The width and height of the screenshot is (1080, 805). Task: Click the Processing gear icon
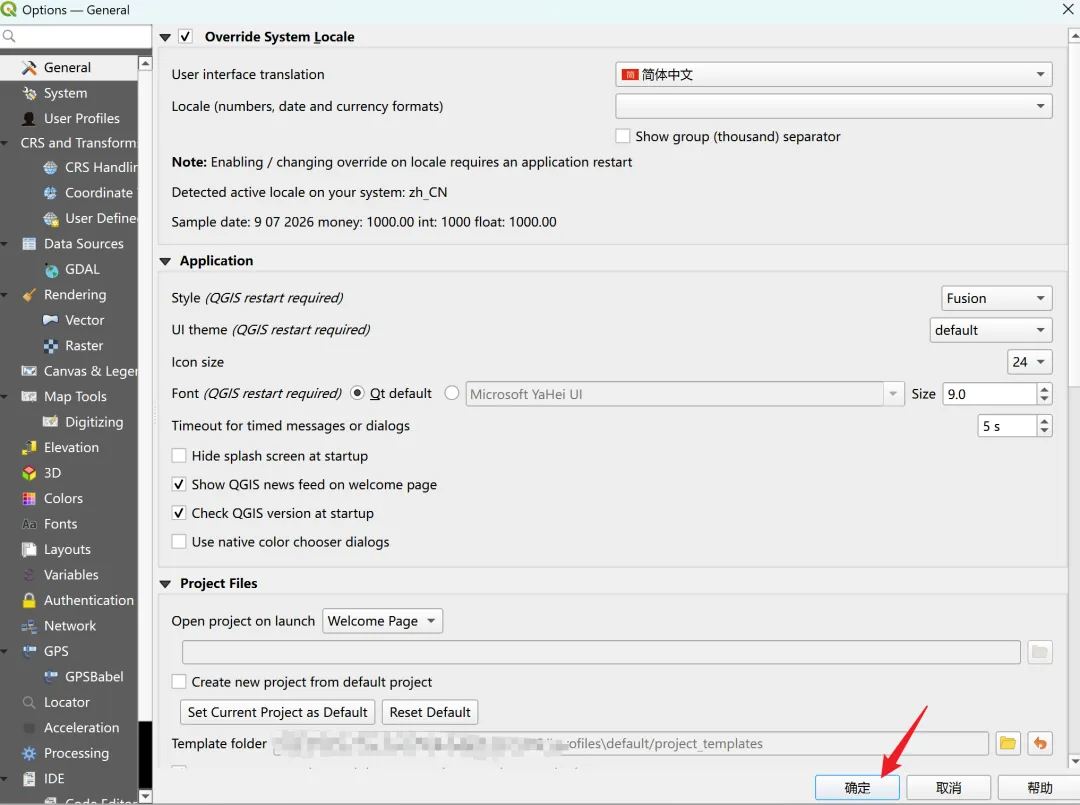tap(29, 753)
